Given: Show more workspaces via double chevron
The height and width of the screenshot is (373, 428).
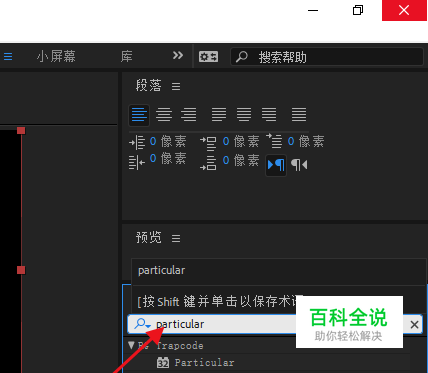Looking at the screenshot, I should coord(178,55).
